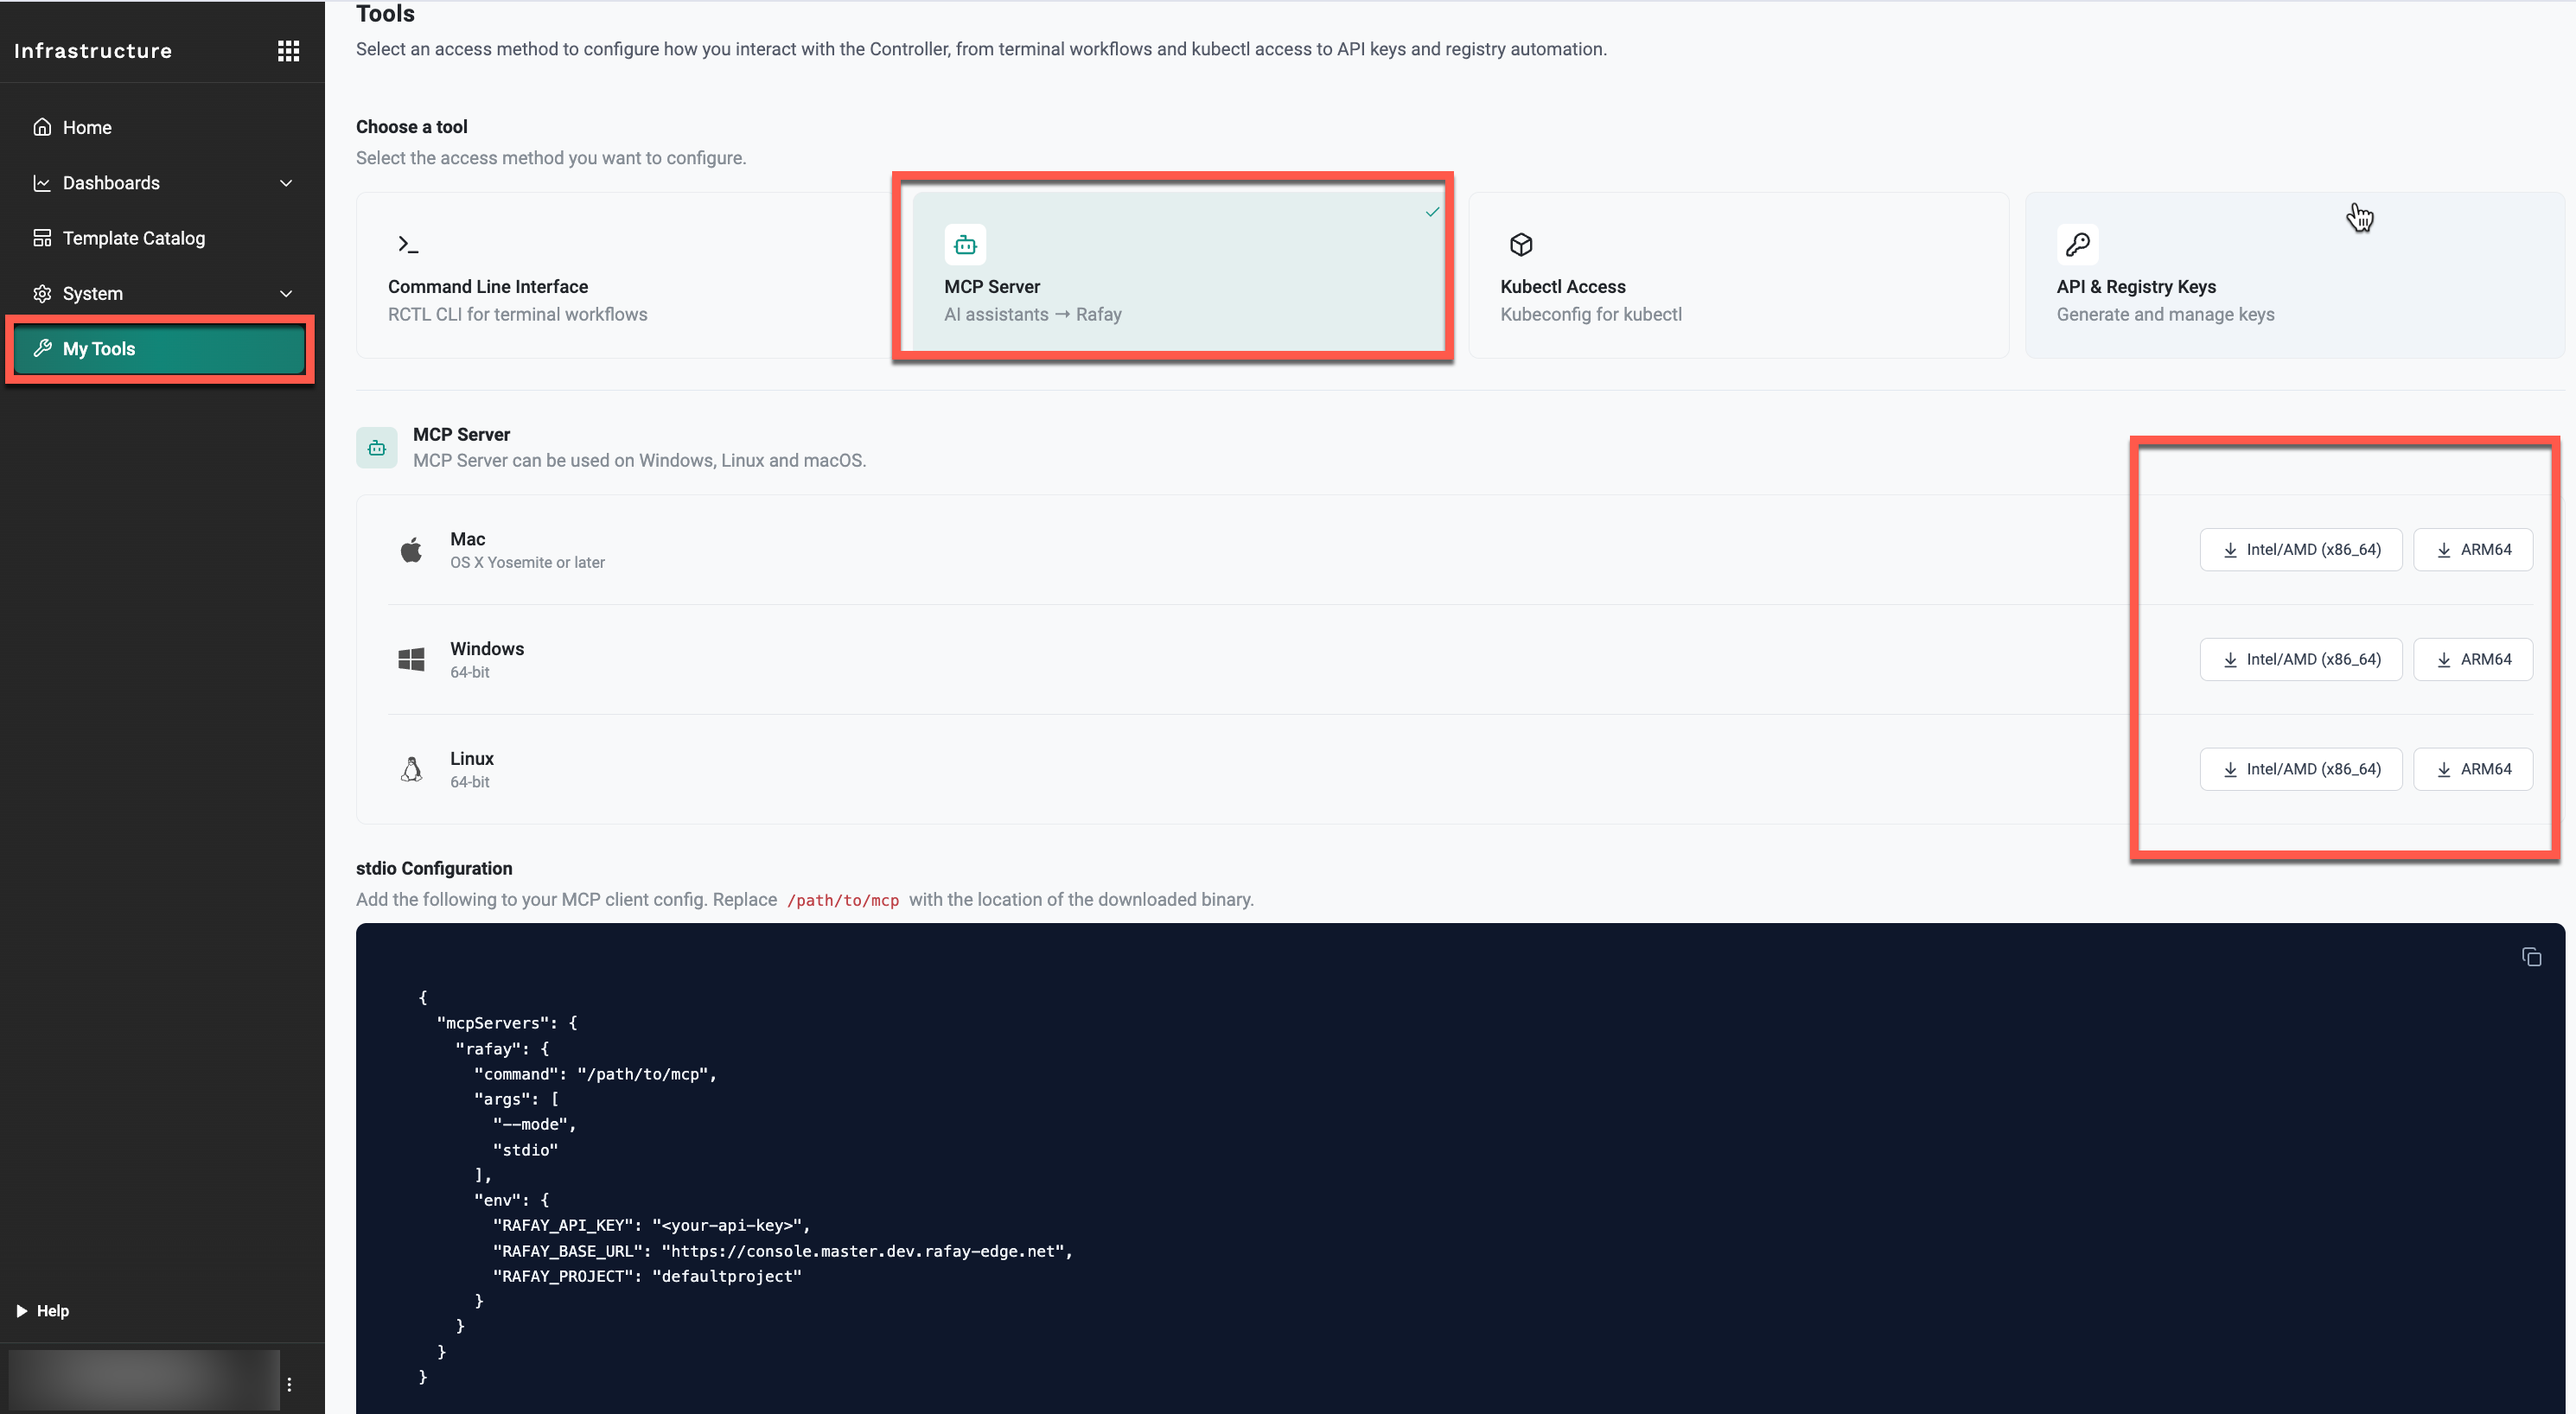The width and height of the screenshot is (2576, 1414).
Task: Click the RAFAY_API_KEY line in the code block
Action: [651, 1225]
